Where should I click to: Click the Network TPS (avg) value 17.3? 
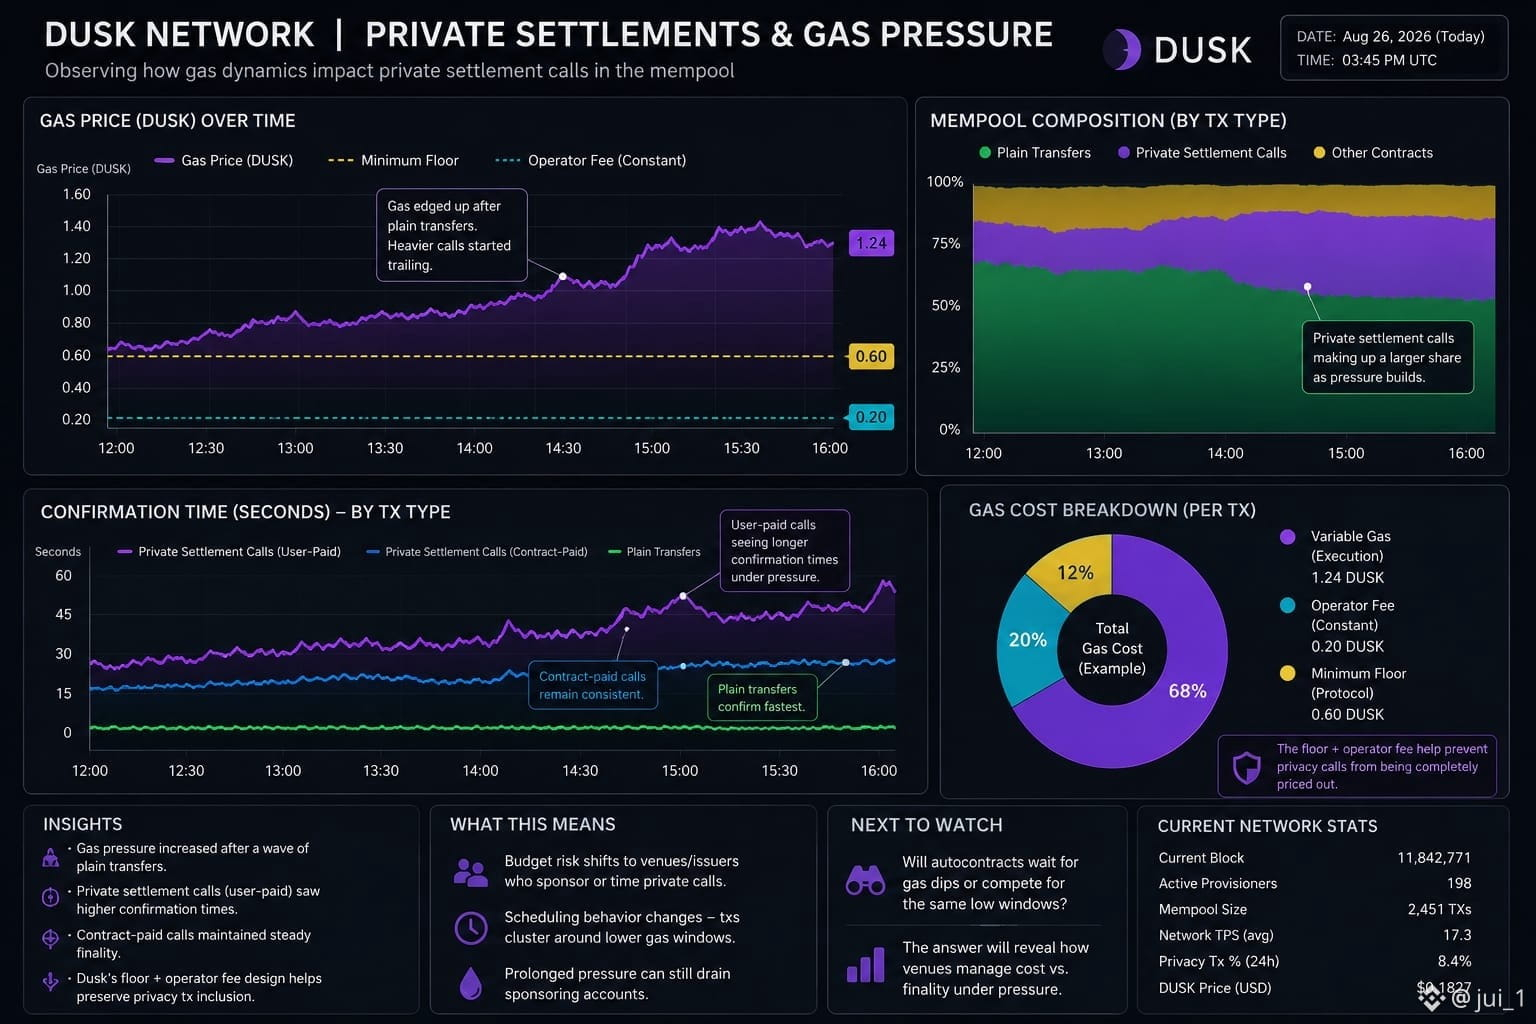[x=1457, y=936]
